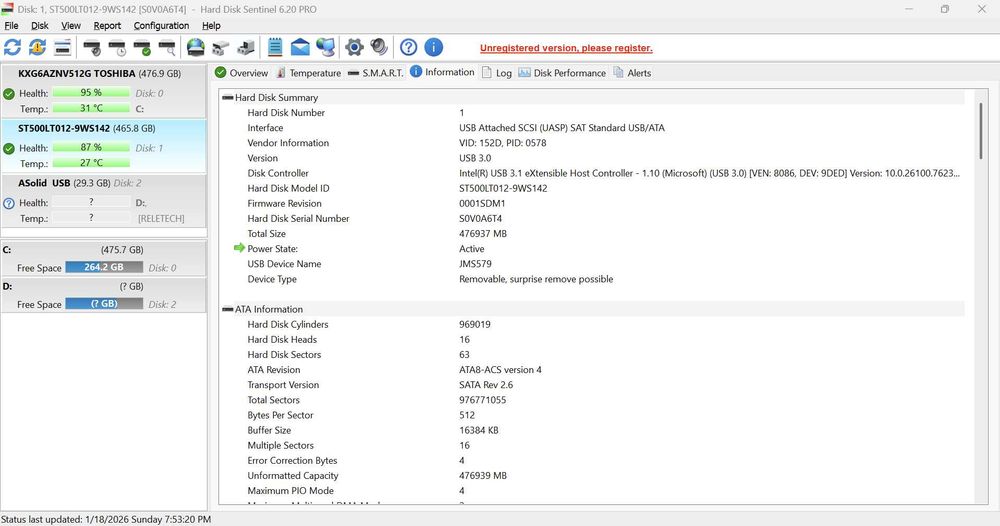Image resolution: width=1000 pixels, height=526 pixels.
Task: Collapse the Hard Disk Summary section
Action: click(x=227, y=98)
